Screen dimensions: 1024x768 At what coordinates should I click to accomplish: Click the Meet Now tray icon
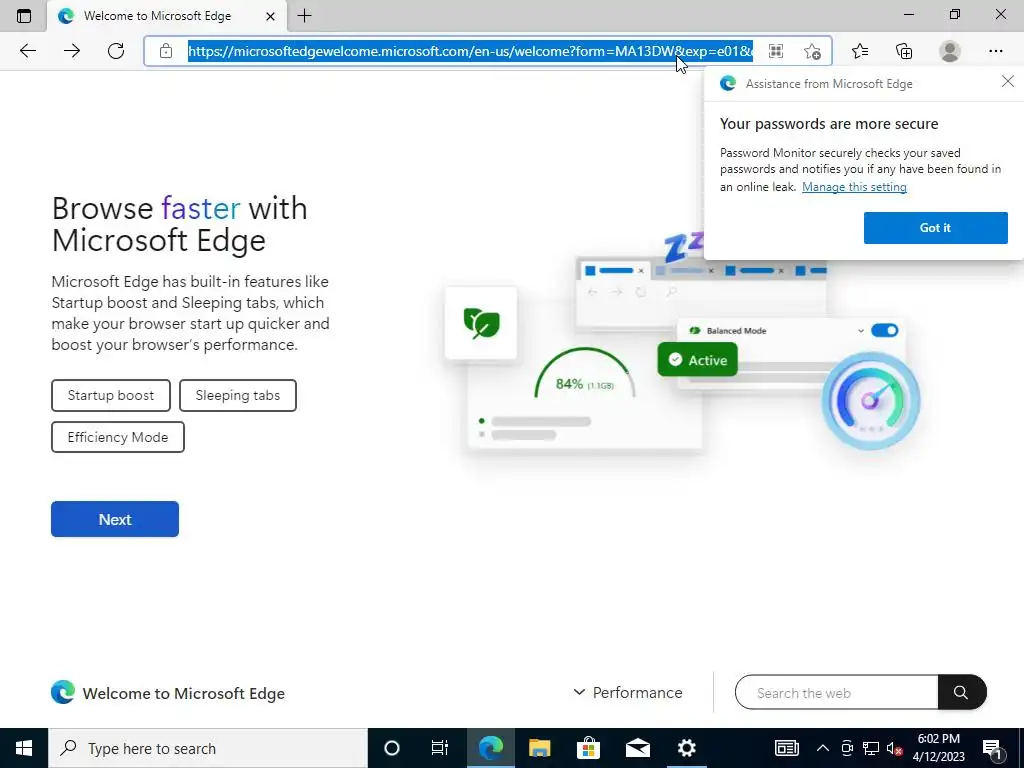pos(847,748)
